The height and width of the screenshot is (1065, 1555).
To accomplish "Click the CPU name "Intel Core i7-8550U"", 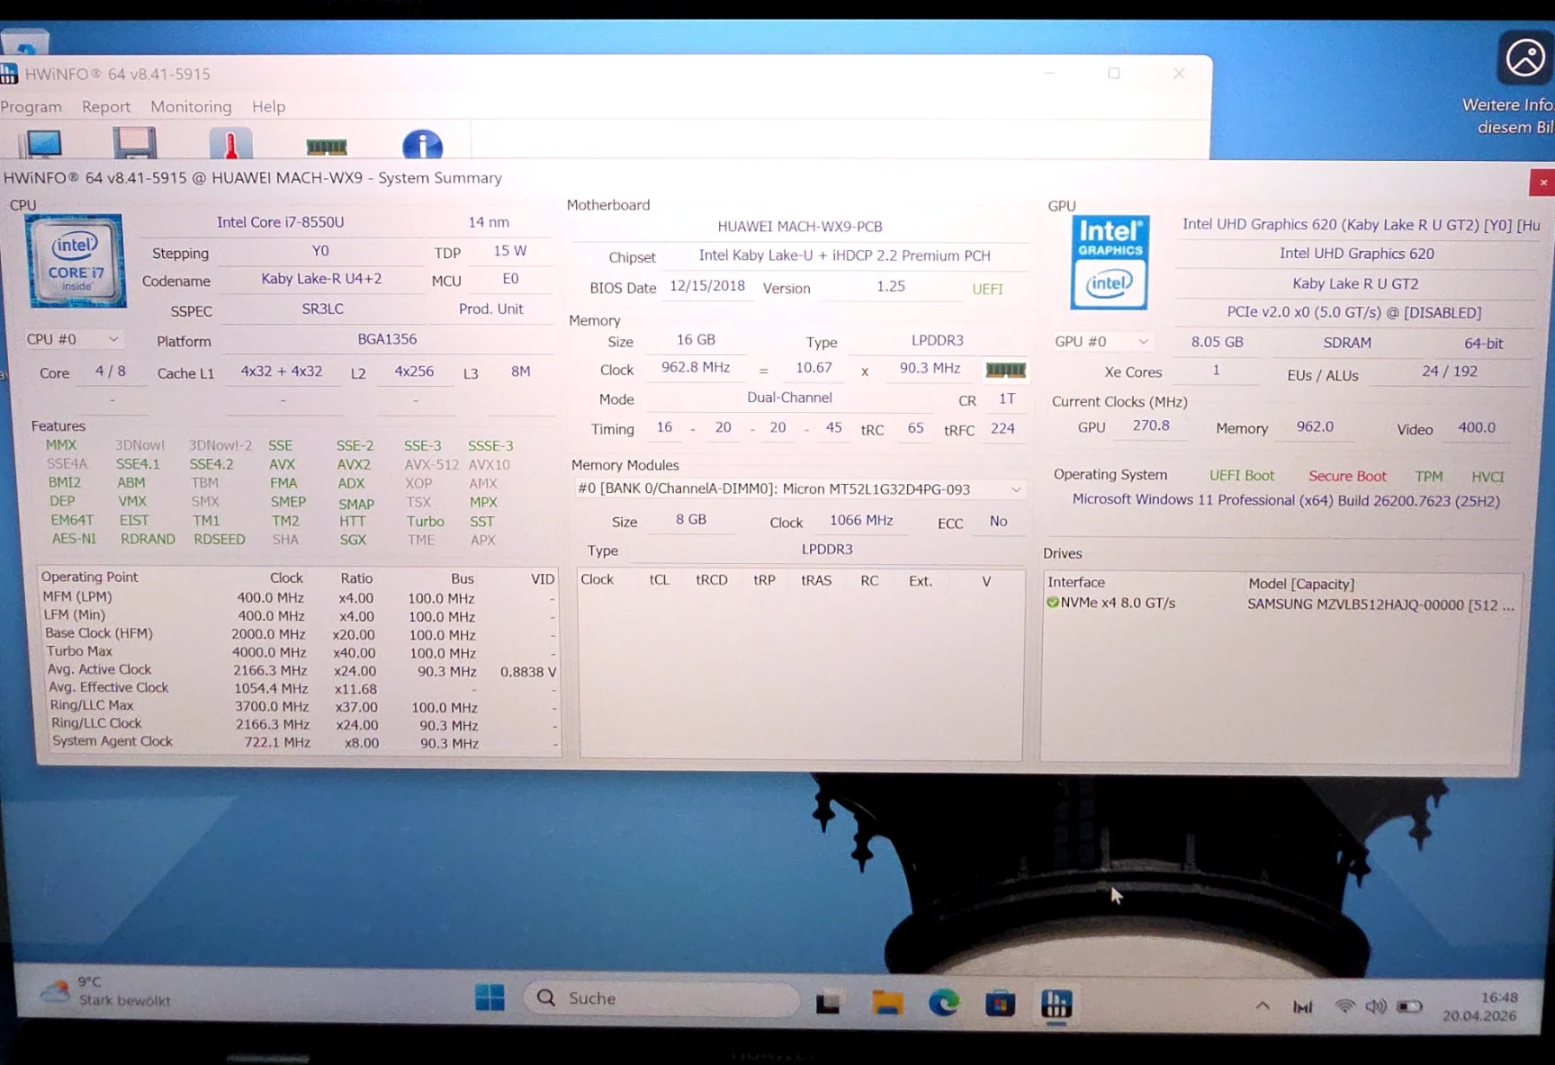I will tap(280, 222).
